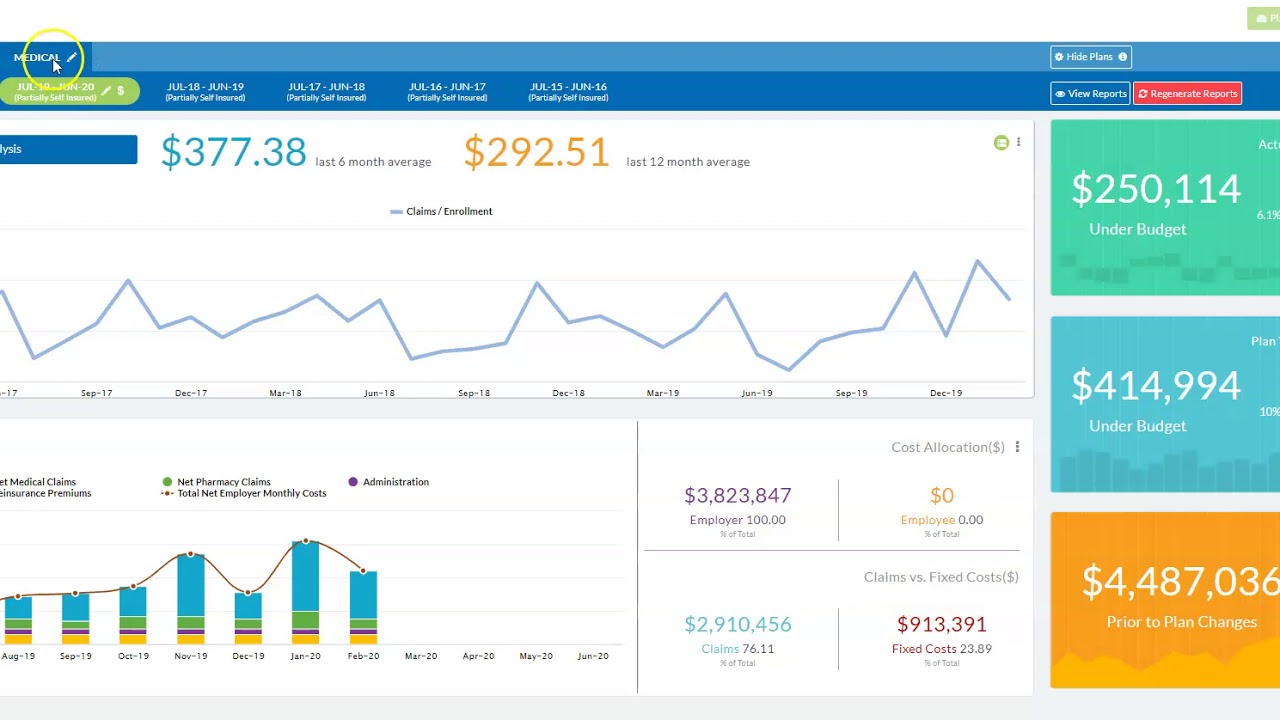The width and height of the screenshot is (1280, 720).
Task: Click the edit pencil on the JUL-19 - JUN-20 plan
Action: pyautogui.click(x=107, y=91)
